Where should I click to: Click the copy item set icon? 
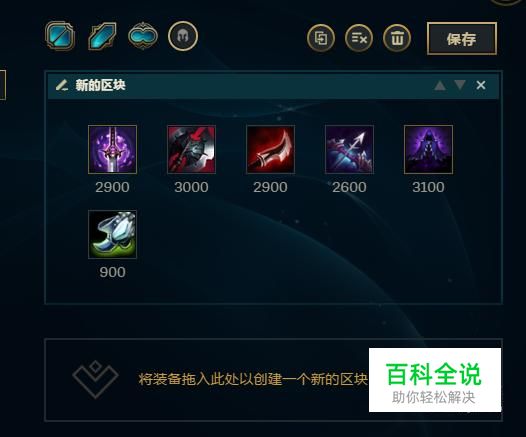click(x=321, y=38)
